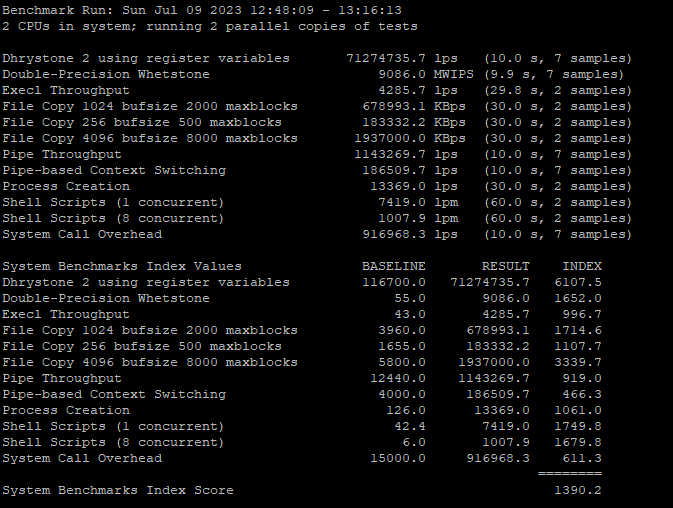Click the value '1007.9 lpm'

[x=418, y=218]
